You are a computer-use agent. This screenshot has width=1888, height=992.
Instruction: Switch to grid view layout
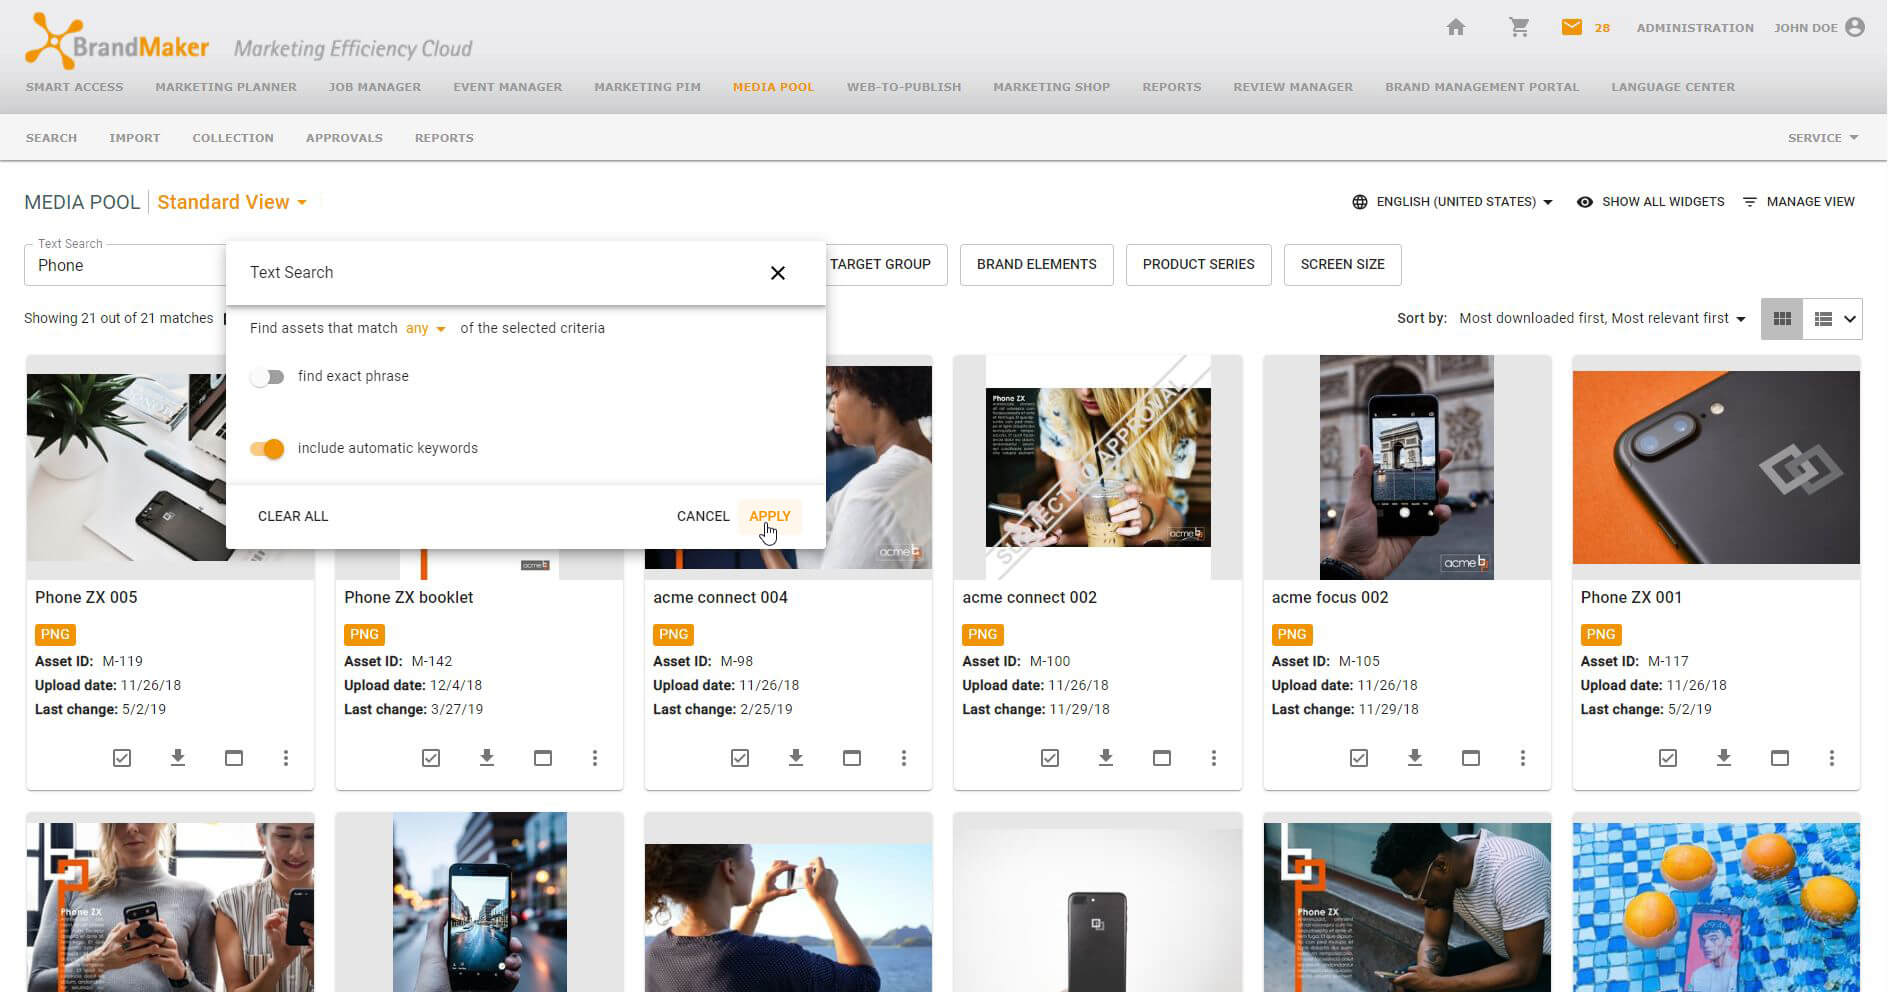1782,319
